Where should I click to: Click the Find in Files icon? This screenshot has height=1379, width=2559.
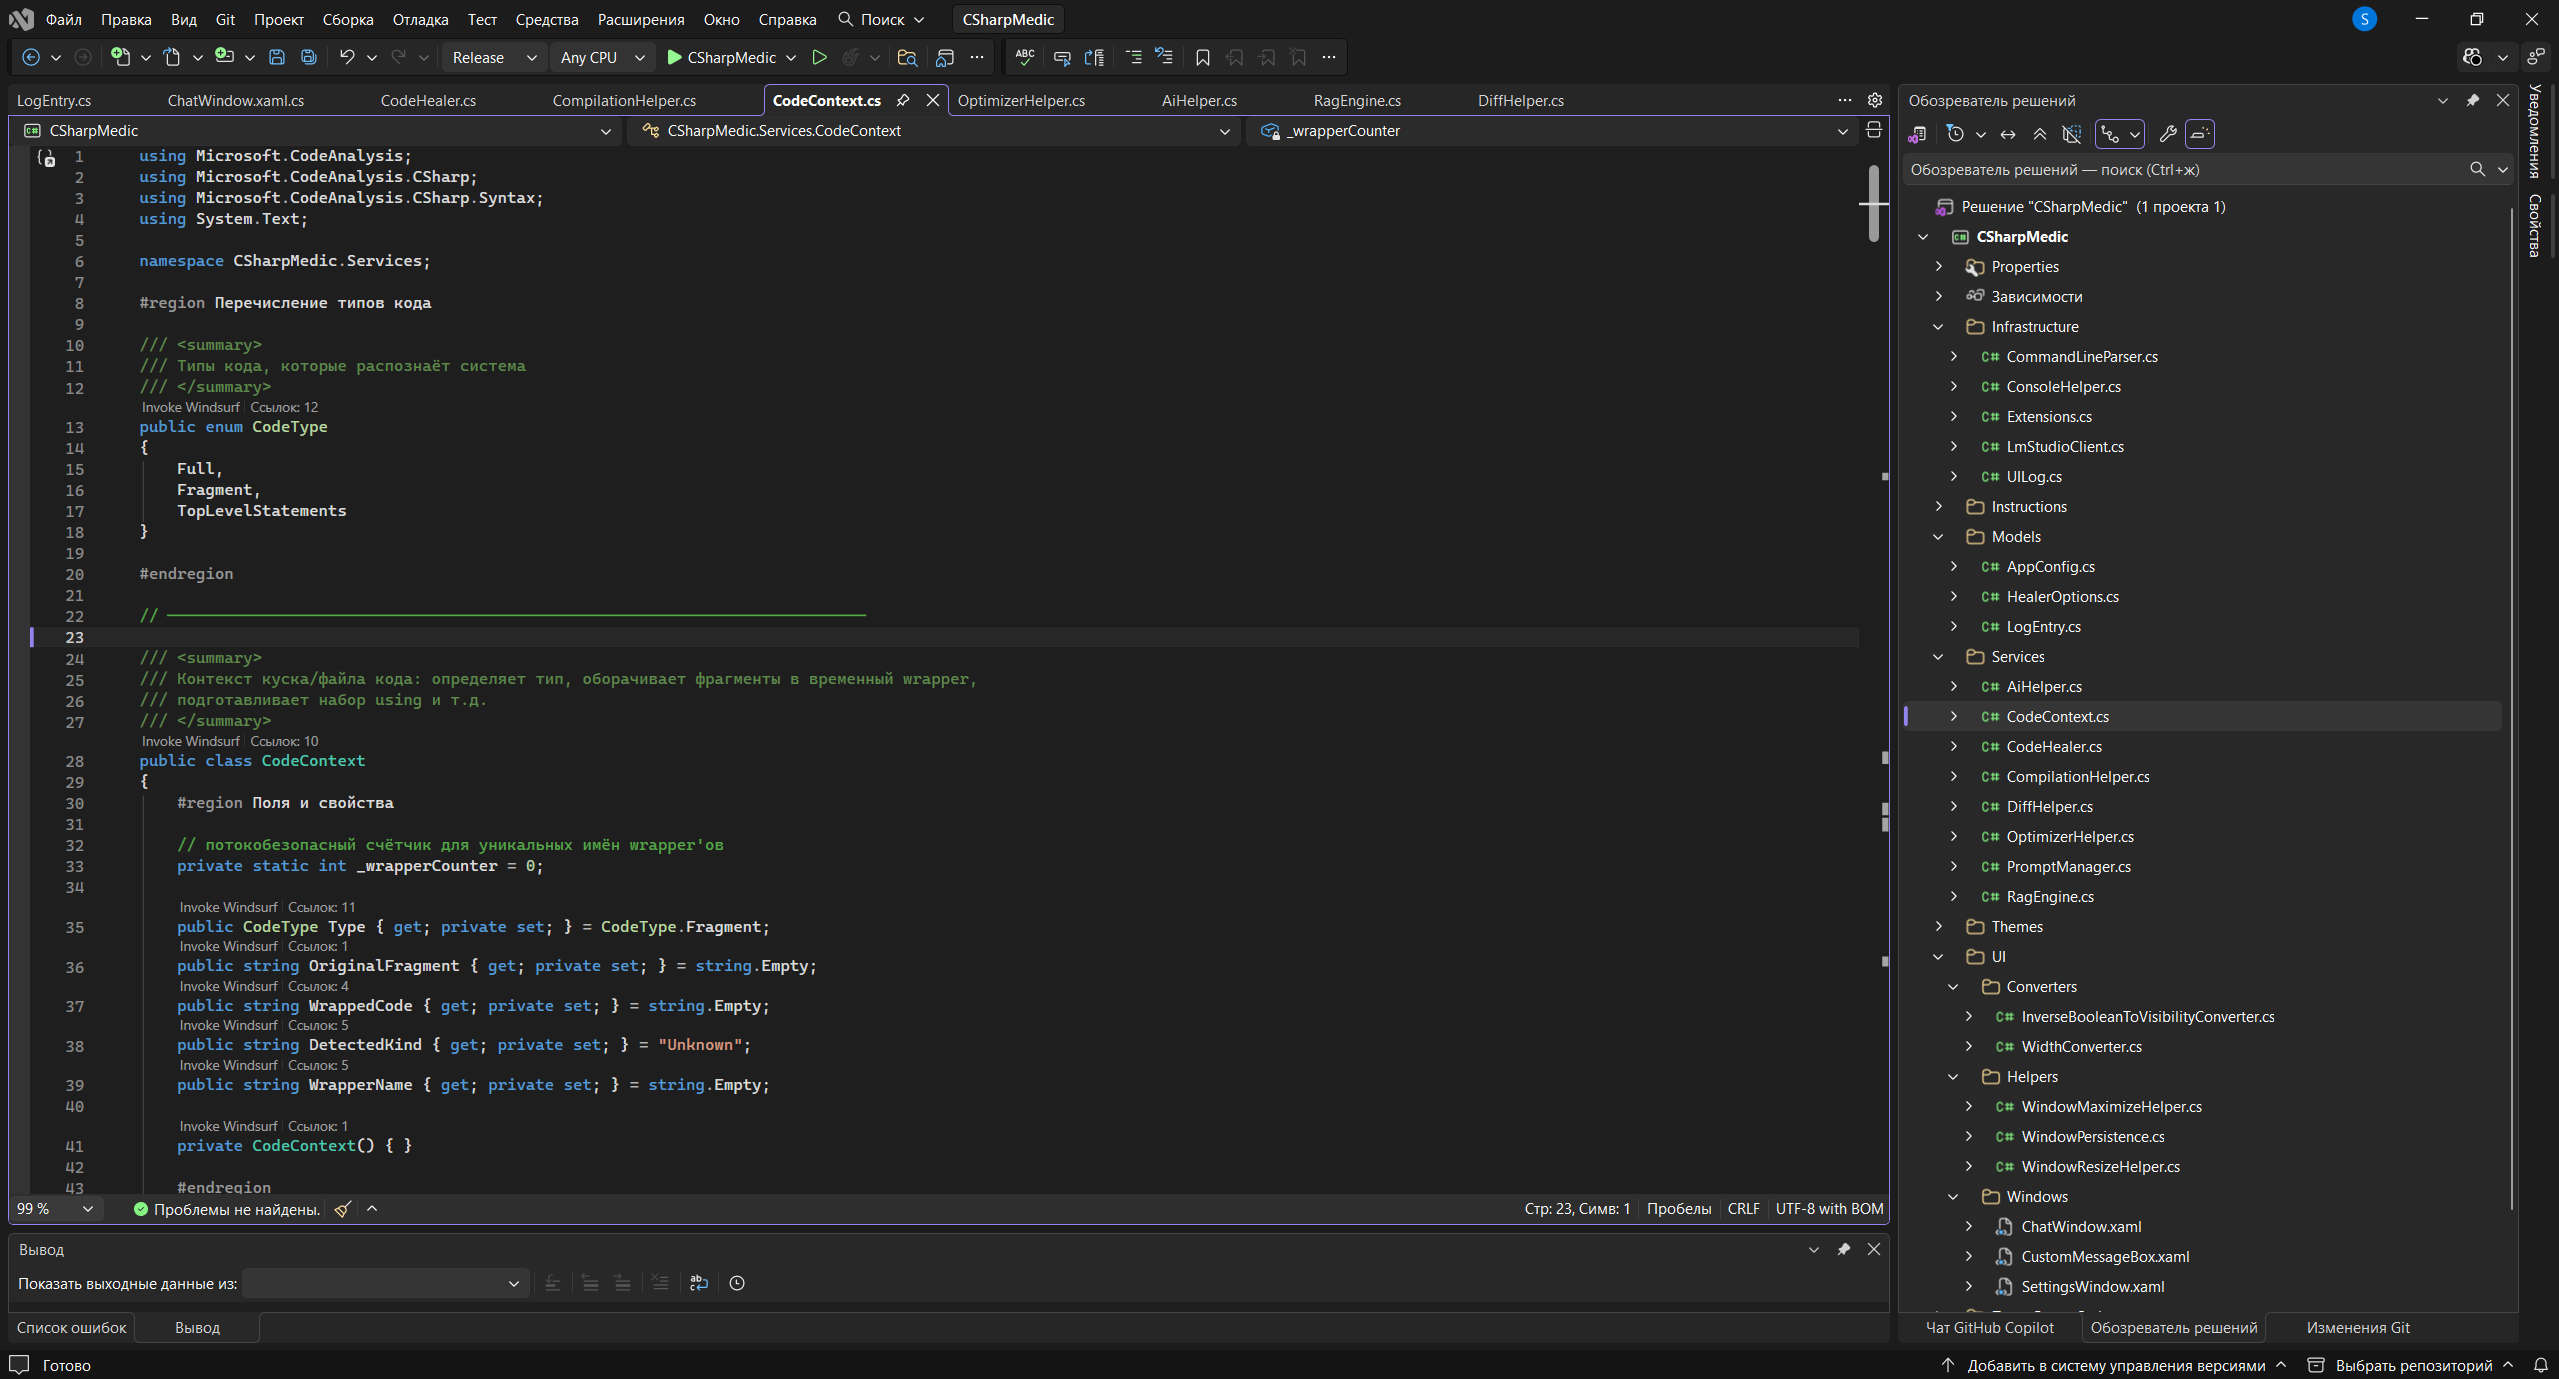(x=907, y=57)
